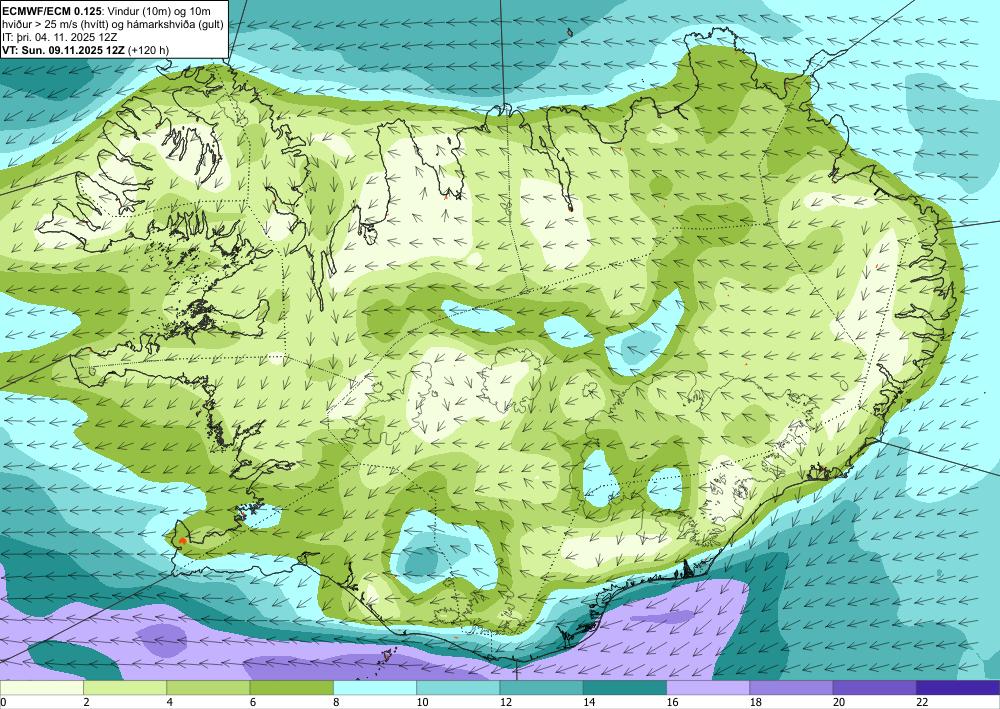Click the 12–14 m/s teal legend swatch
1000x709 pixels.
541,688
